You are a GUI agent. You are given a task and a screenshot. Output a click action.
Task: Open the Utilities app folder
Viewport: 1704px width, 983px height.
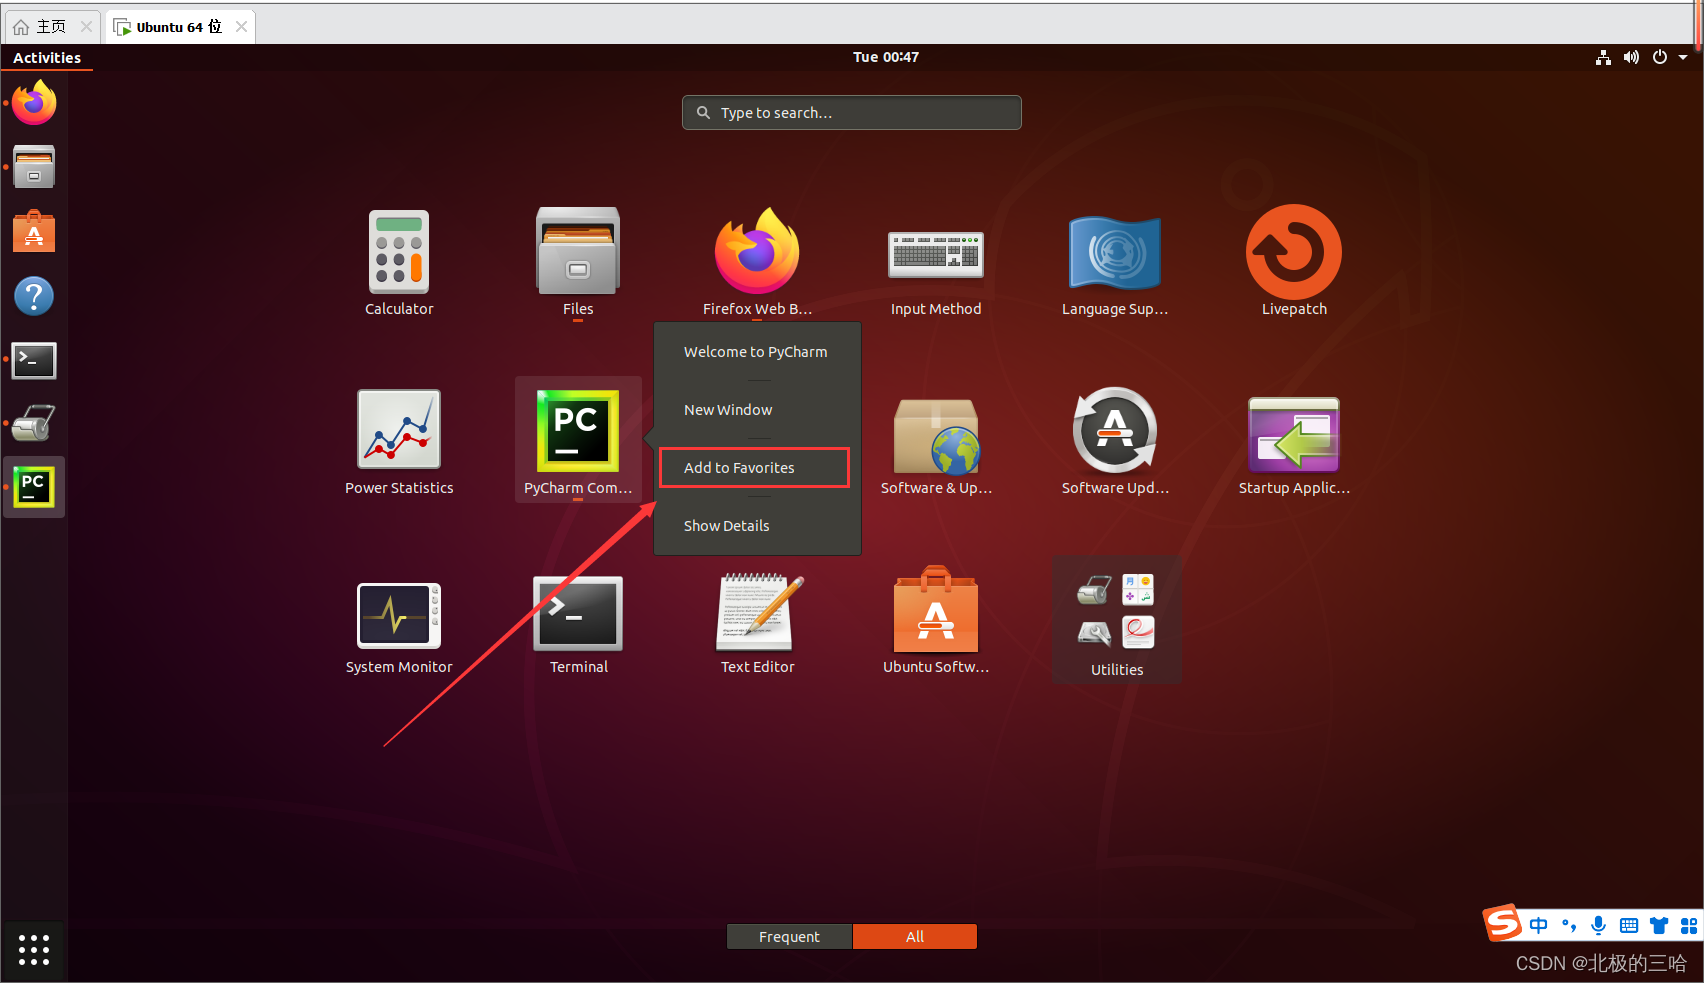point(1116,621)
